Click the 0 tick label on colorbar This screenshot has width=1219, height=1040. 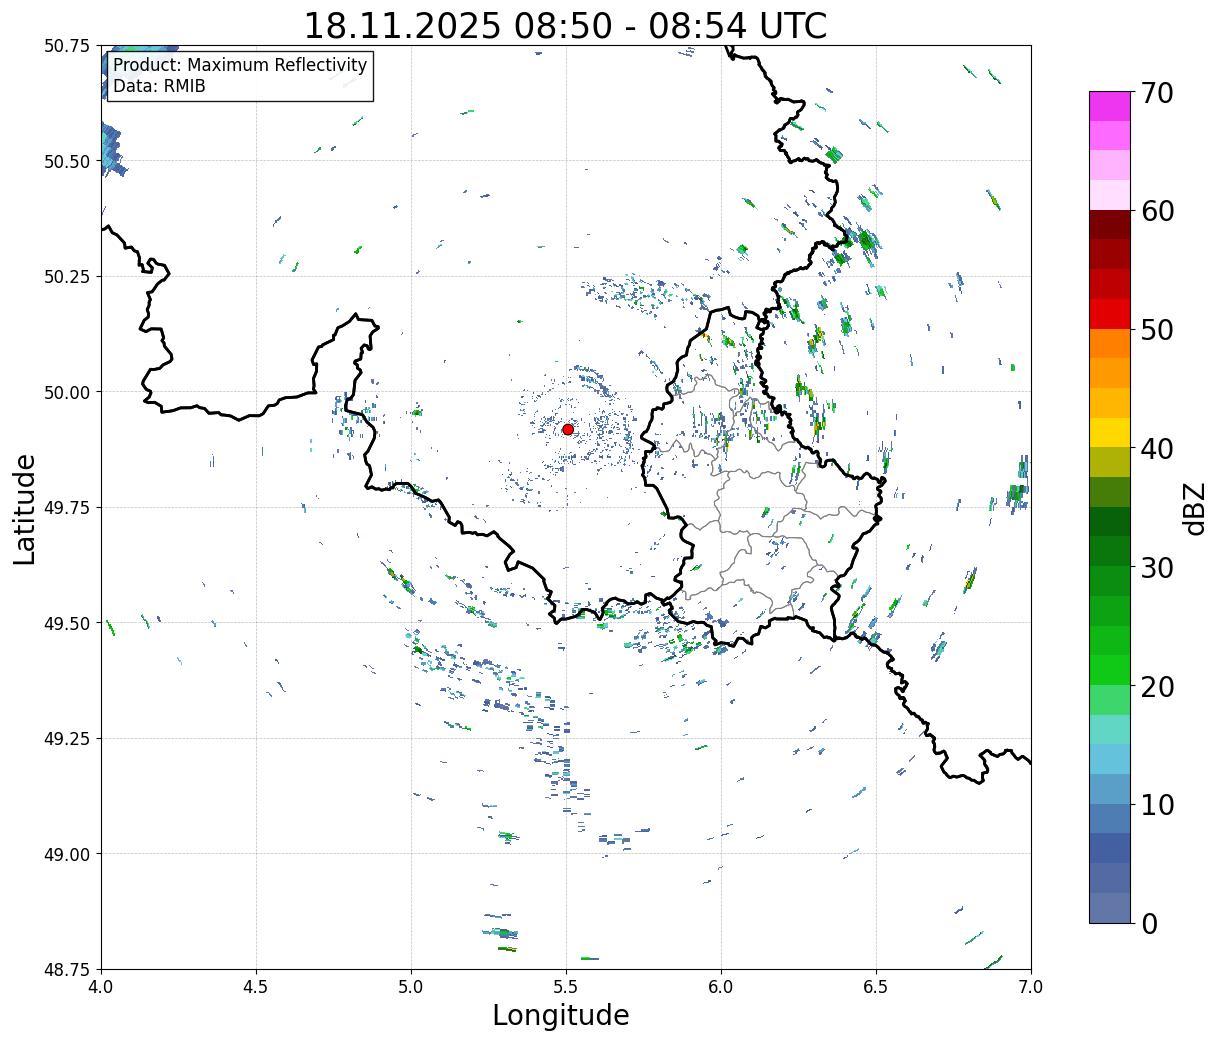point(1148,924)
